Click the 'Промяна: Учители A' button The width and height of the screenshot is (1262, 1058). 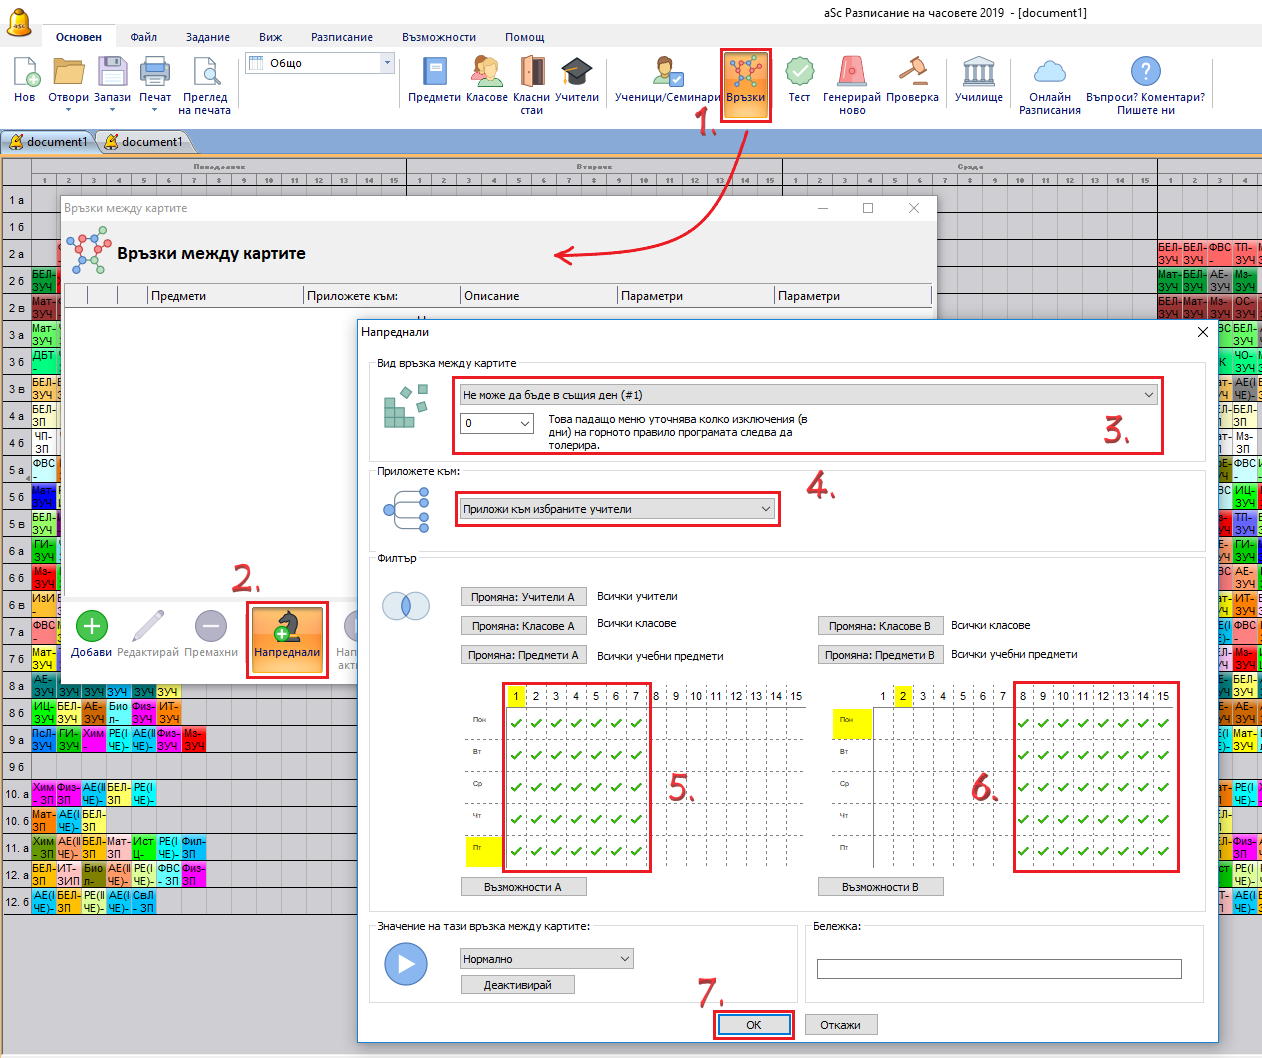[522, 597]
